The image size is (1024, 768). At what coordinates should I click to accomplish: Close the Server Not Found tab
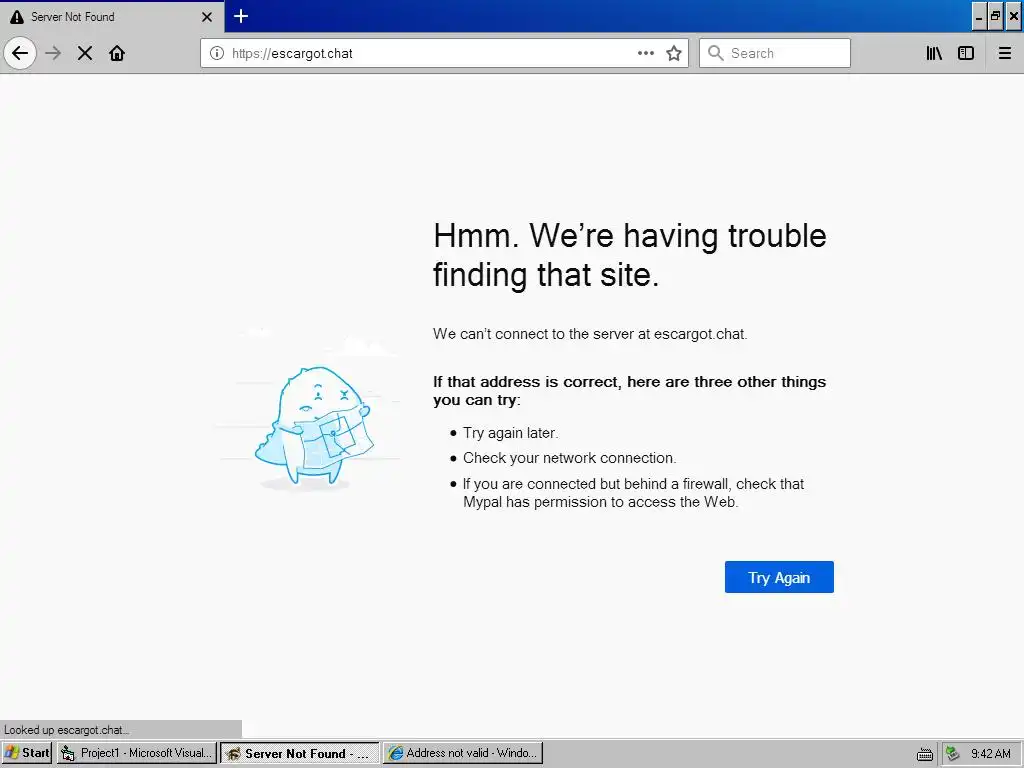pyautogui.click(x=207, y=17)
